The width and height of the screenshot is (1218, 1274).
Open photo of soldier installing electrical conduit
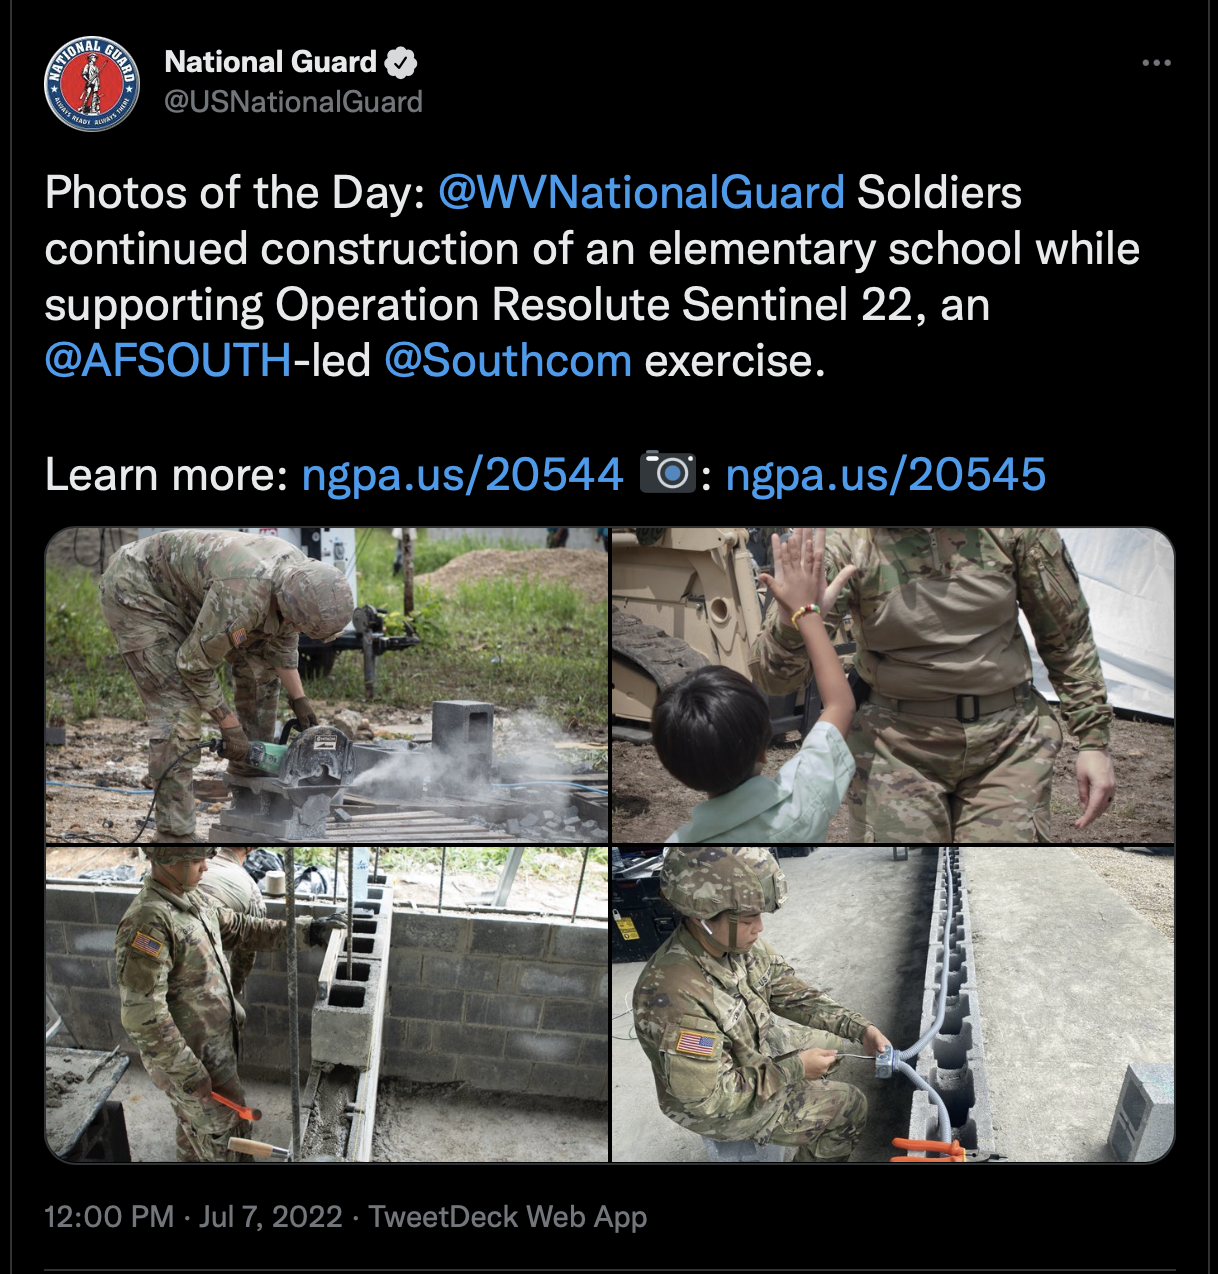[x=893, y=1004]
